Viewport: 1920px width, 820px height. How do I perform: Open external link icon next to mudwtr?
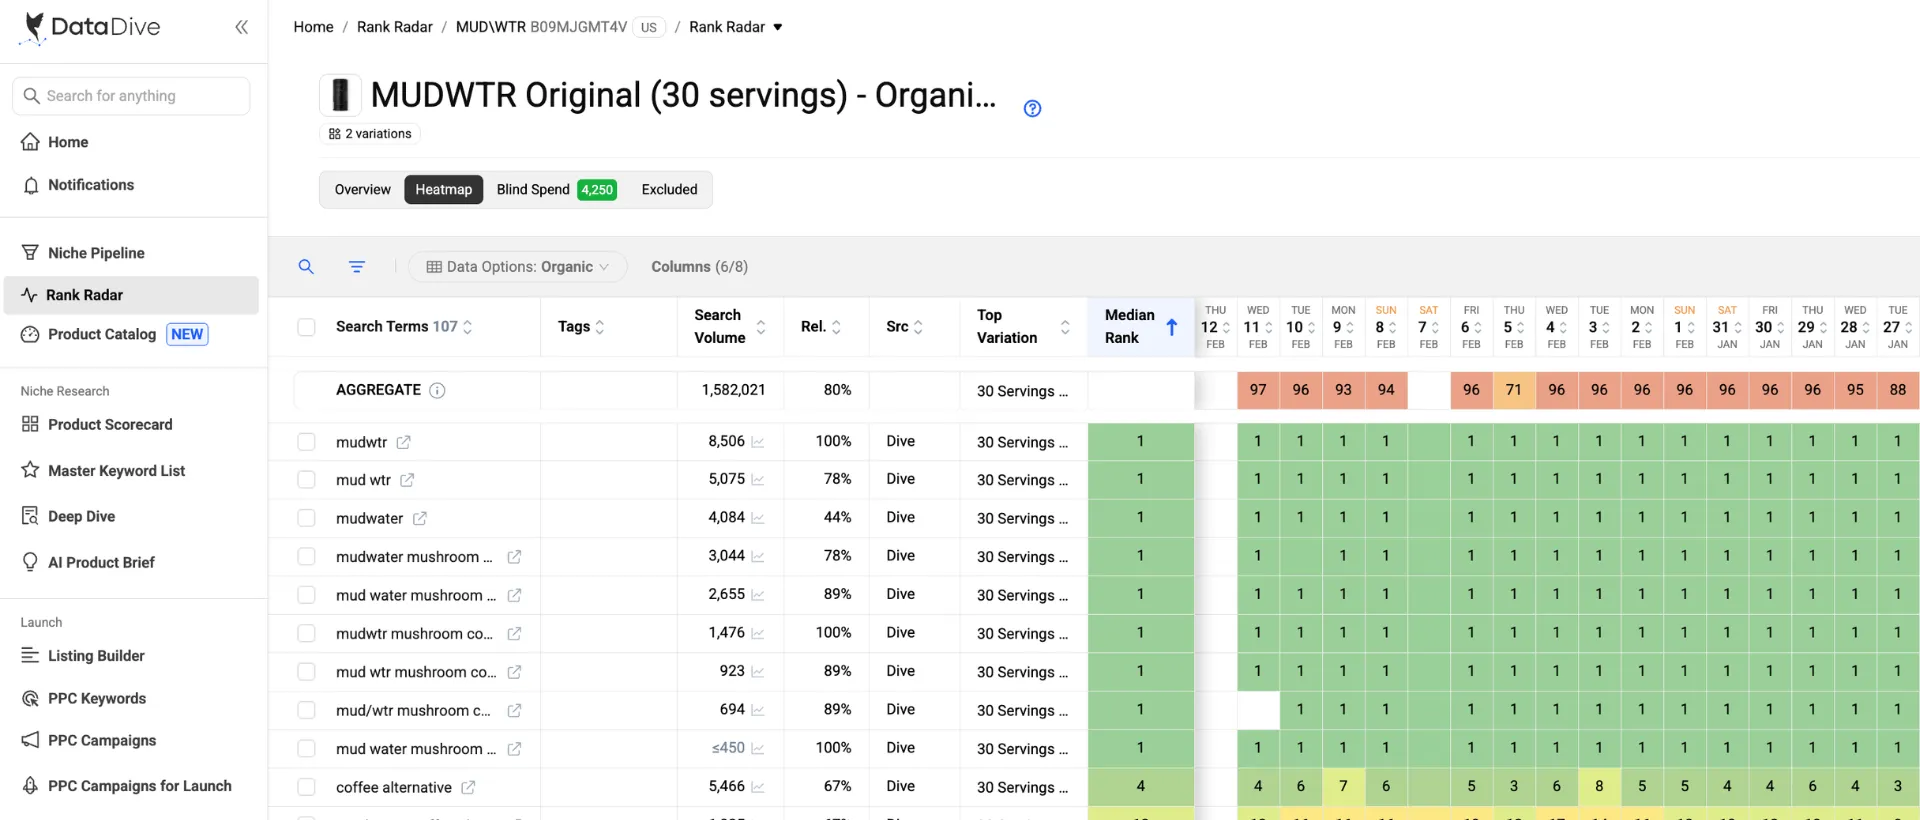point(403,442)
